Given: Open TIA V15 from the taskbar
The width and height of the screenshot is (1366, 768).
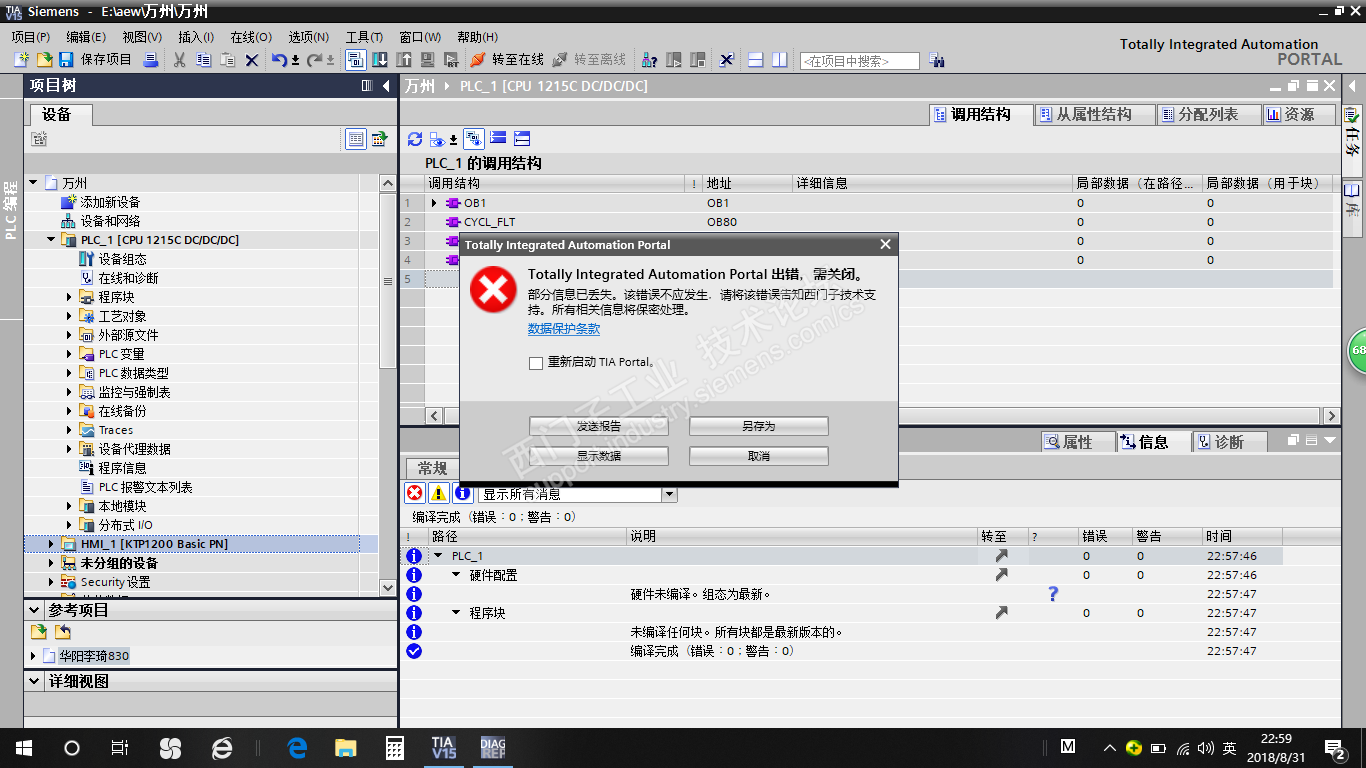Looking at the screenshot, I should (x=443, y=747).
